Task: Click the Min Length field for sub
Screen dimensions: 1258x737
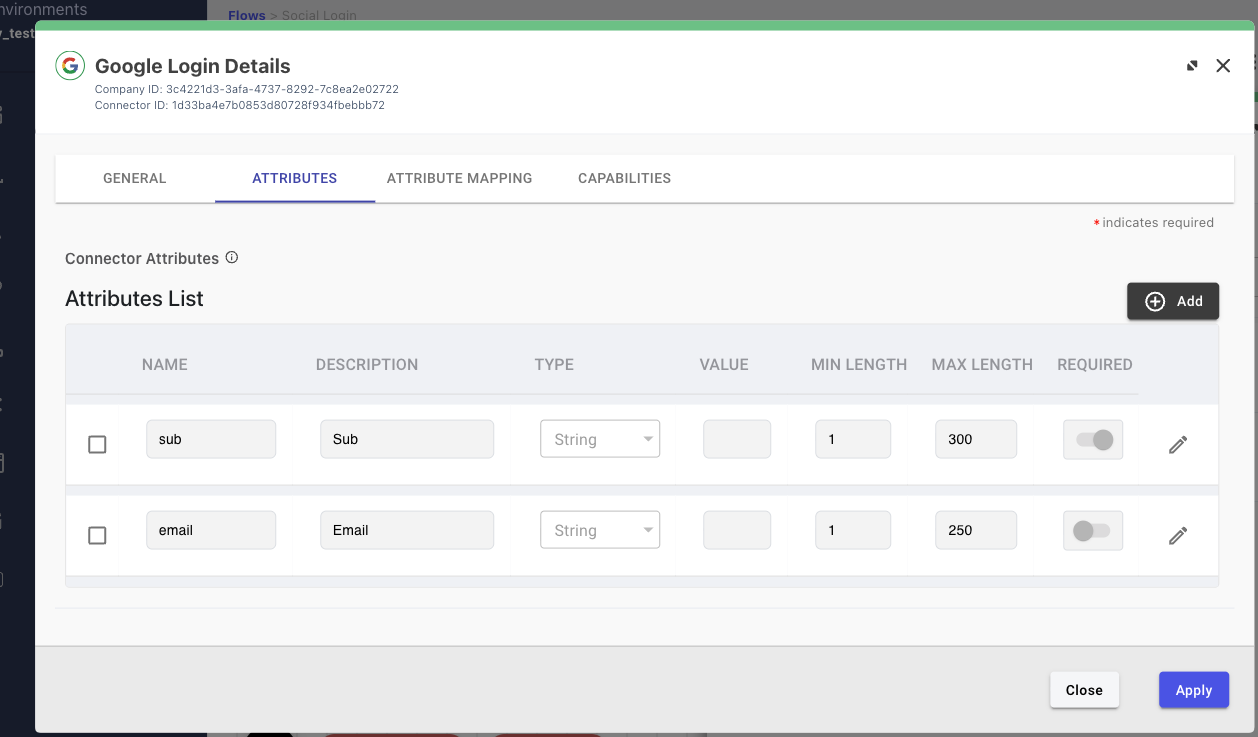Action: pos(853,439)
